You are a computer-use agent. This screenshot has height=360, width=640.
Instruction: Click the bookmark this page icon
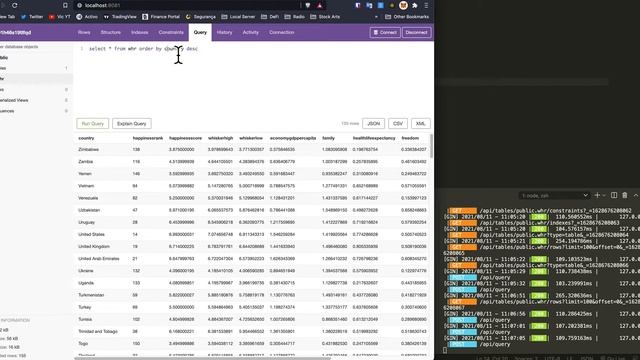coord(65,5)
